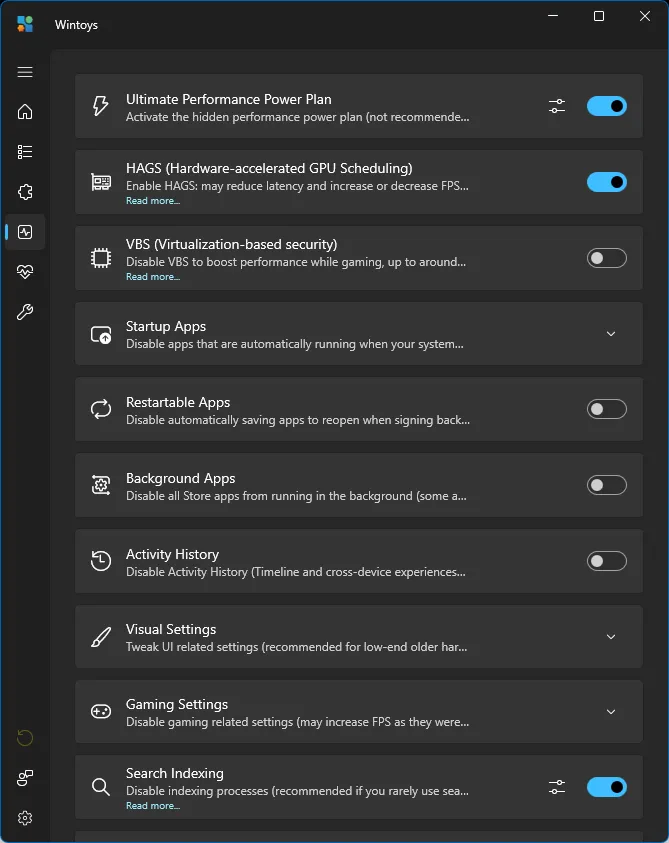
Task: Expand the Startup Apps section
Action: (x=611, y=334)
